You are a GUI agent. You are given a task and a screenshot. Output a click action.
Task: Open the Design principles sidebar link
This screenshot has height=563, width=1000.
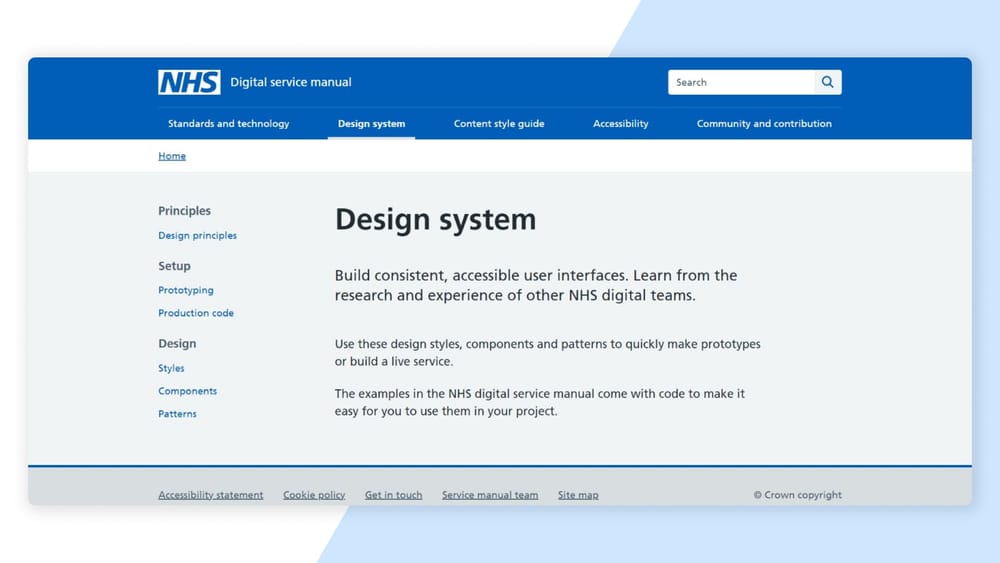coord(197,236)
